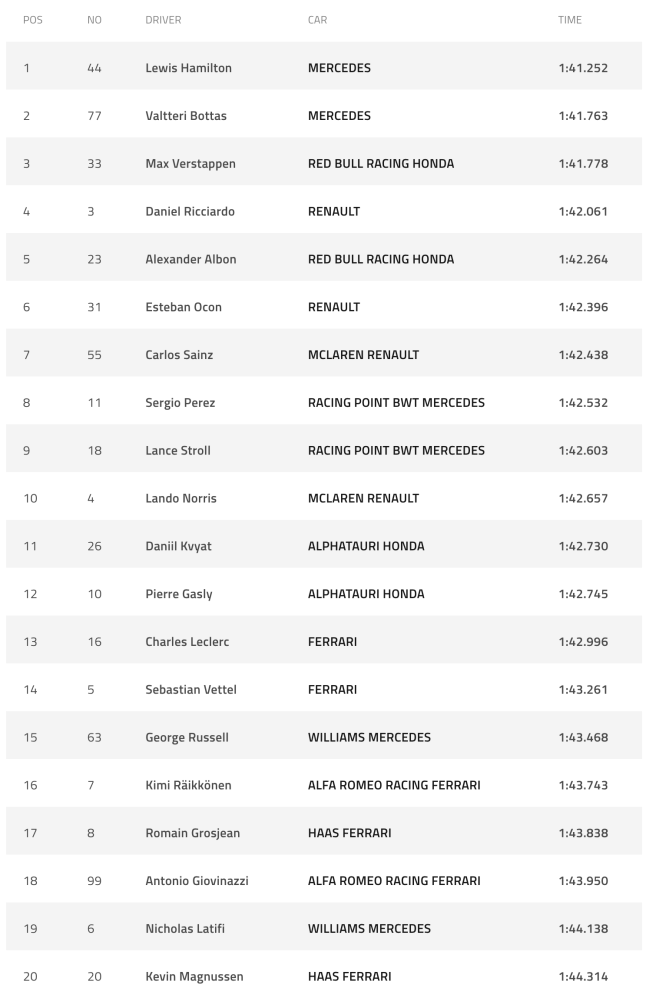Select Lance Stroll's name
The height and width of the screenshot is (1005, 649).
tap(178, 450)
